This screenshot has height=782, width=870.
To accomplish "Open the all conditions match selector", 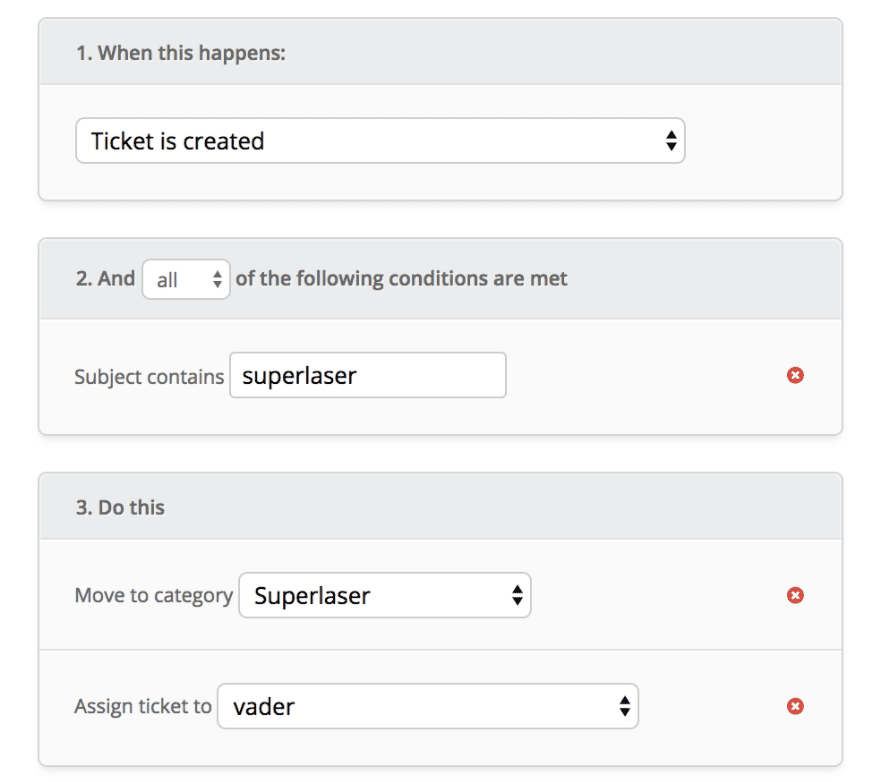I will [x=186, y=280].
